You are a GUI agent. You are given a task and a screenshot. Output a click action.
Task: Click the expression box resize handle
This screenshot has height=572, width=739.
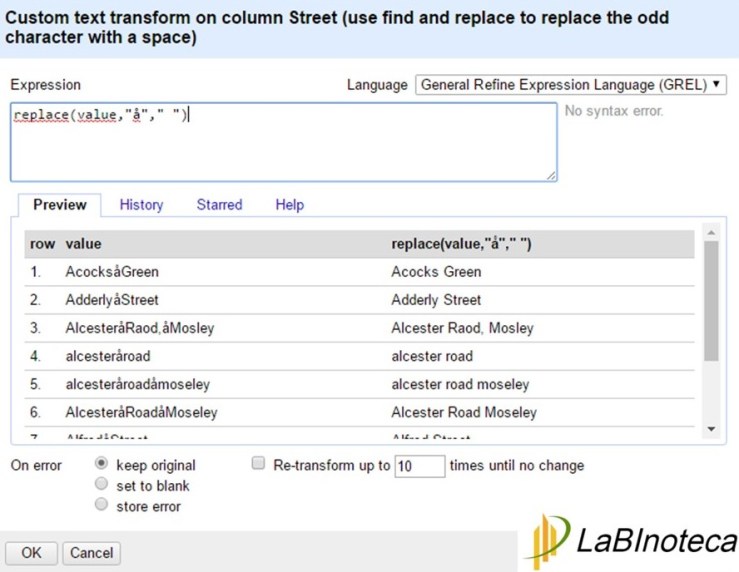click(552, 175)
